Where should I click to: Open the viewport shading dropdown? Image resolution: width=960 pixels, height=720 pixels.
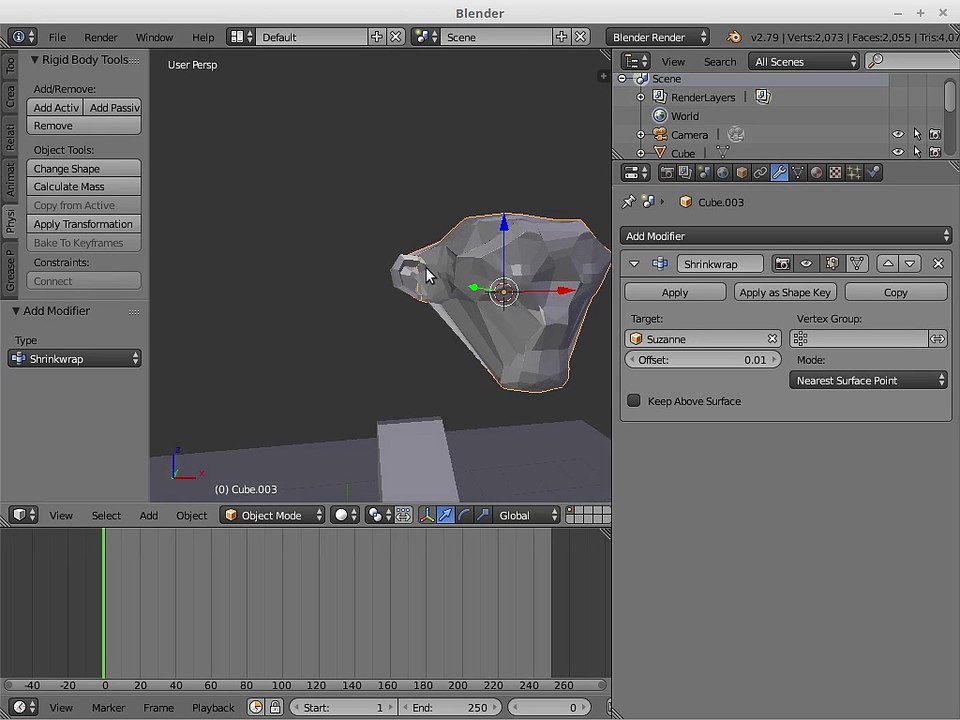coord(345,516)
